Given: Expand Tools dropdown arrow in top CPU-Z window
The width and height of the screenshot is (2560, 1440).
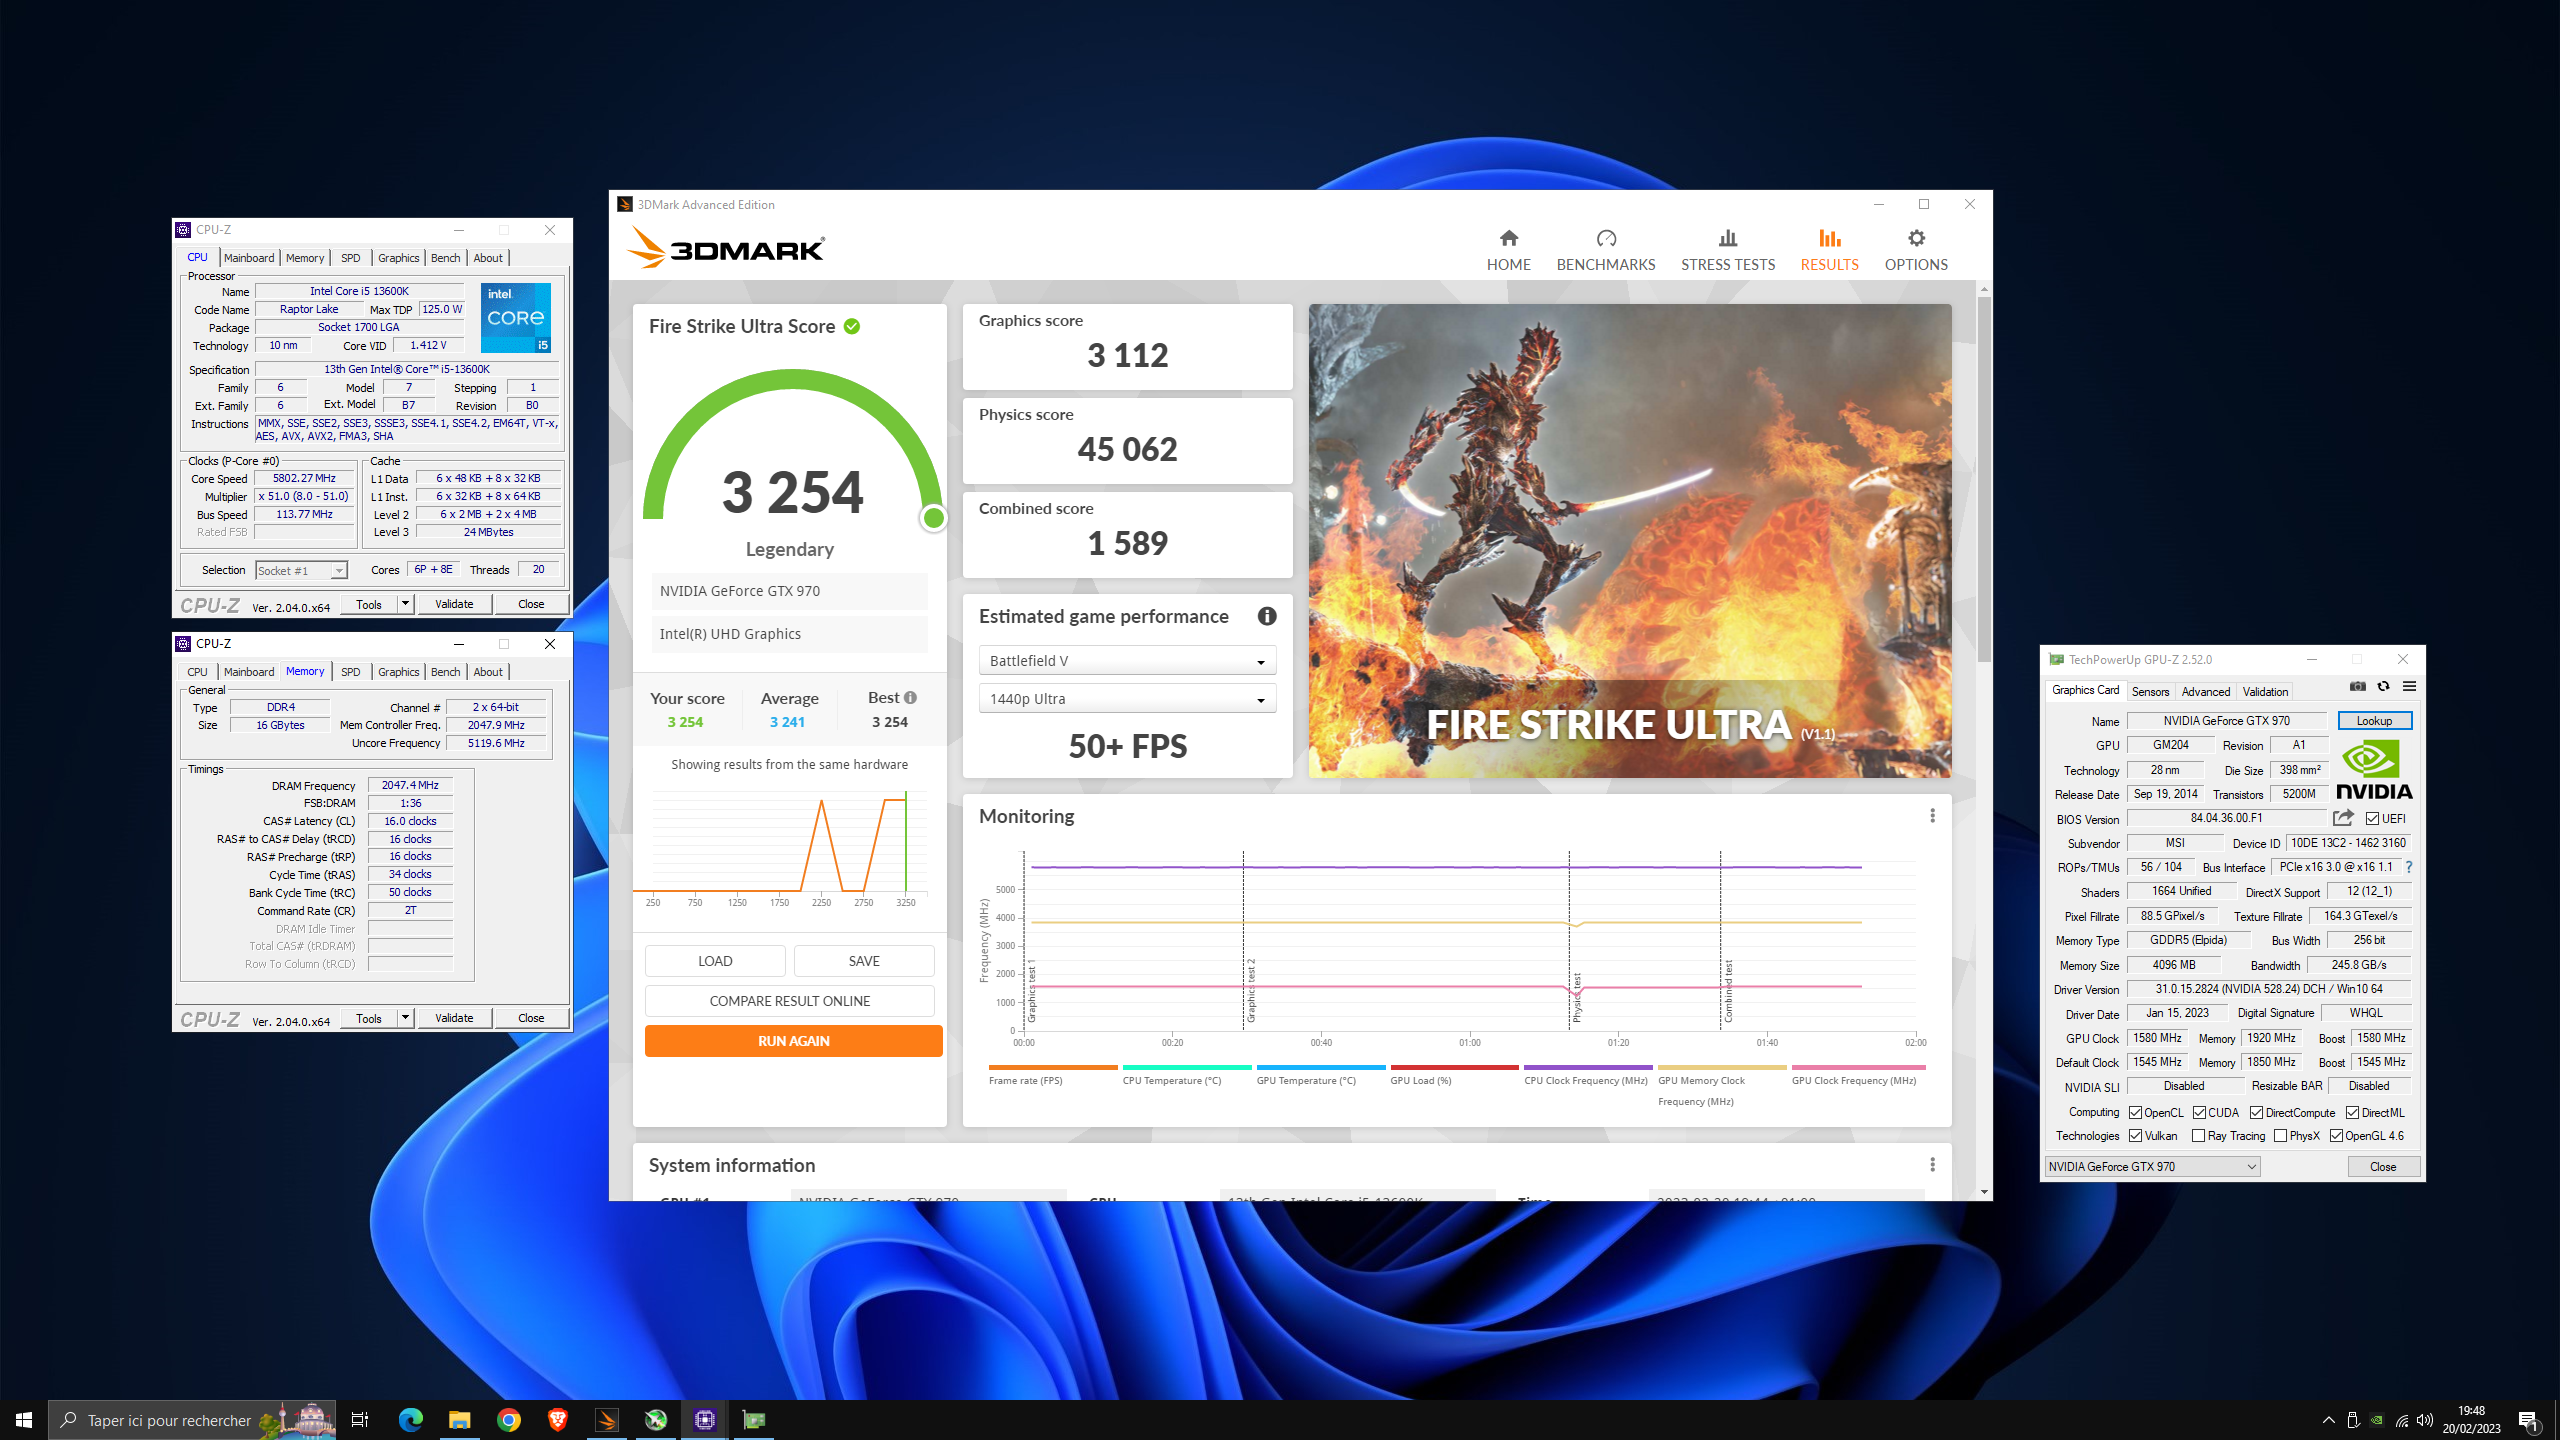Looking at the screenshot, I should coord(405,604).
